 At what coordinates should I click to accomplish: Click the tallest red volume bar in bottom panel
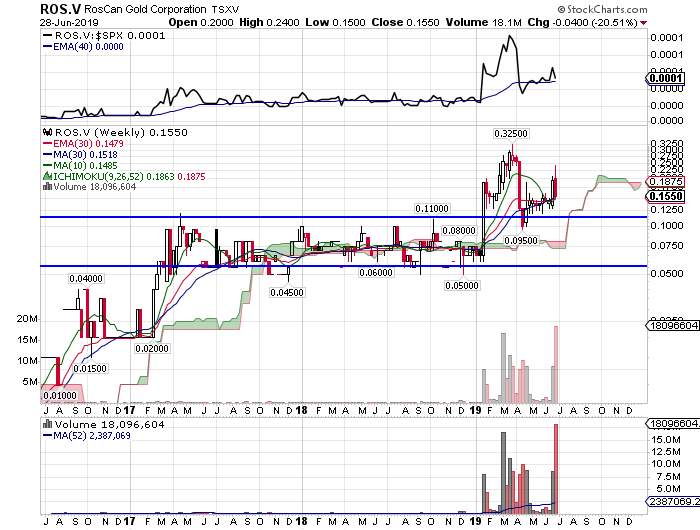556,469
